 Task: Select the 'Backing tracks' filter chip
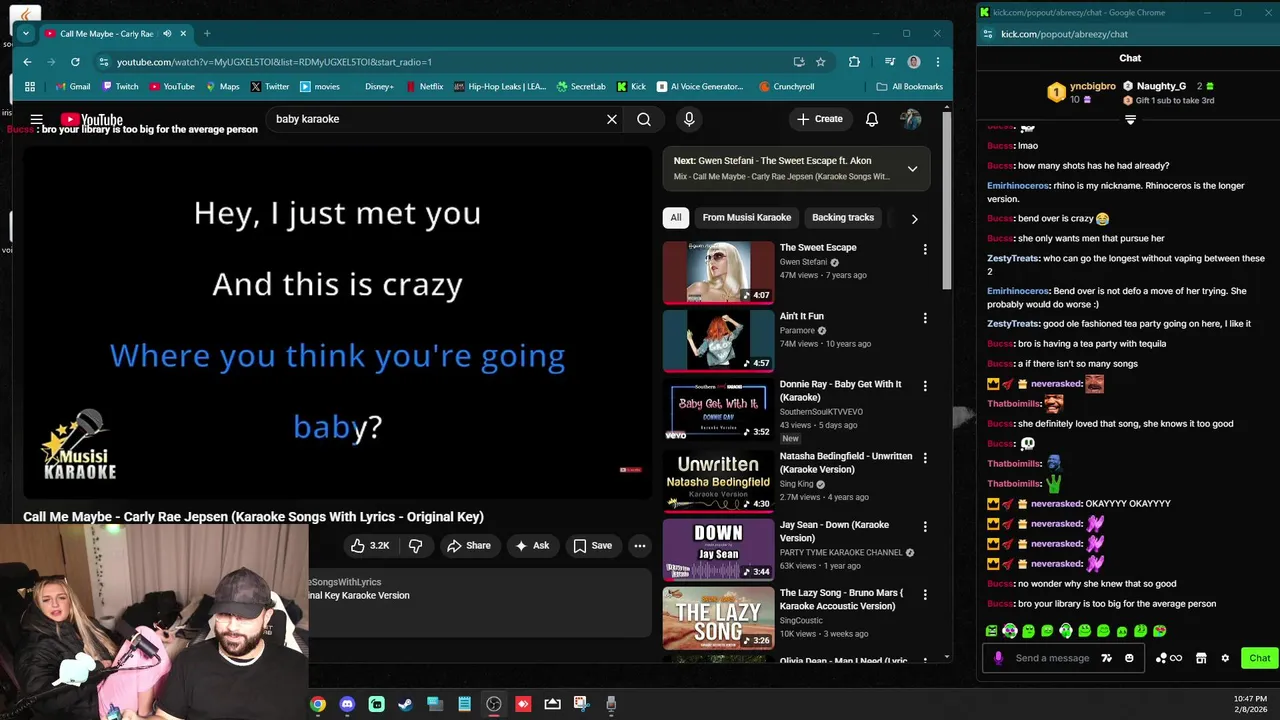[843, 217]
